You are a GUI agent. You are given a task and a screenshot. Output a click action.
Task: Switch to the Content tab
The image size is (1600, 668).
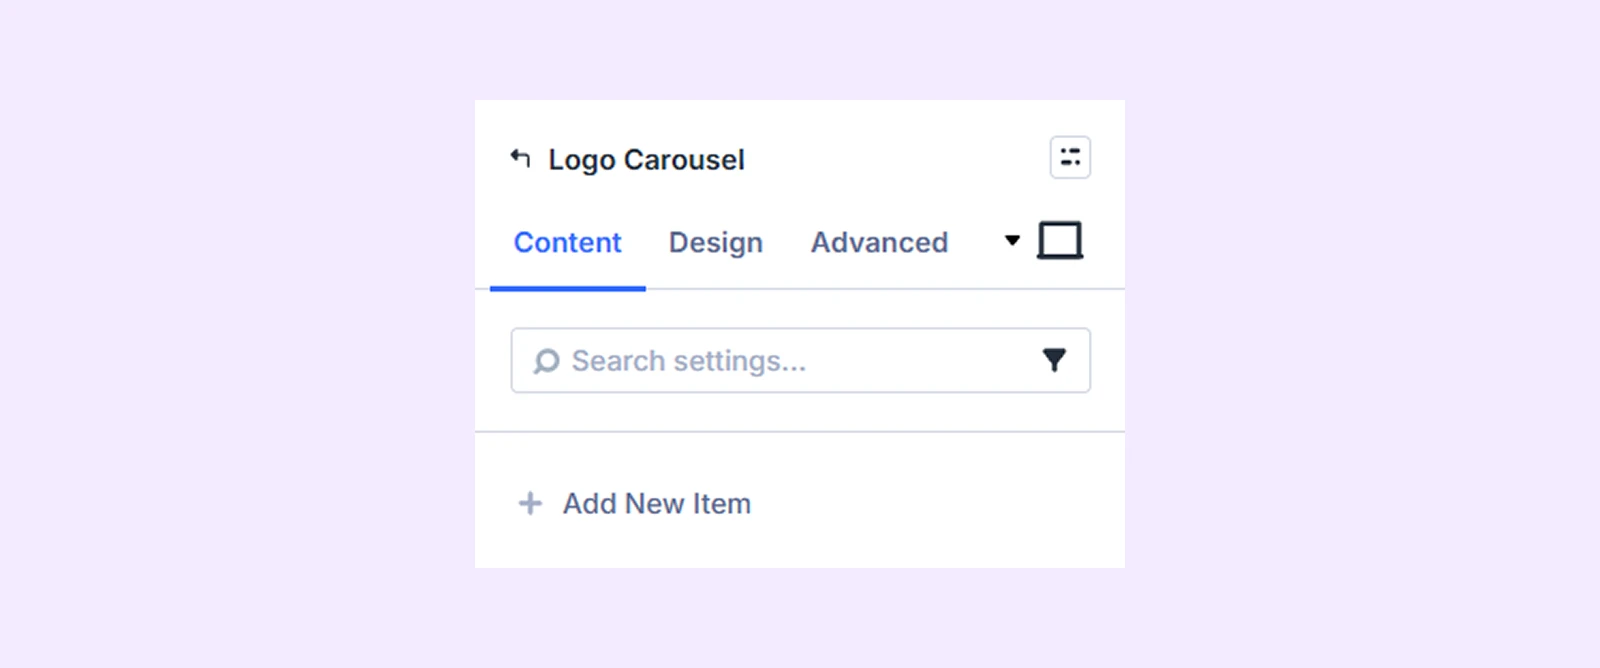[x=567, y=243]
